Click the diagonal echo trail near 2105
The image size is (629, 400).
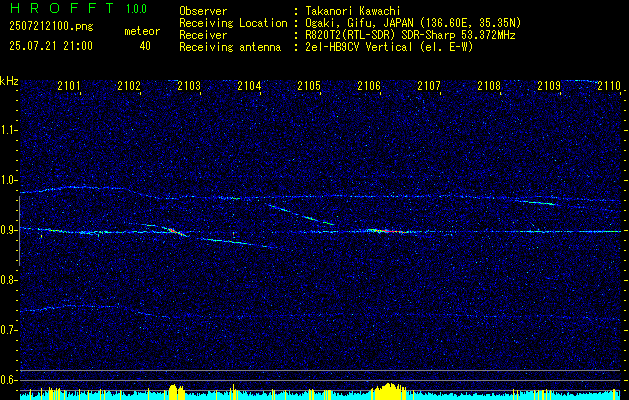(300, 215)
